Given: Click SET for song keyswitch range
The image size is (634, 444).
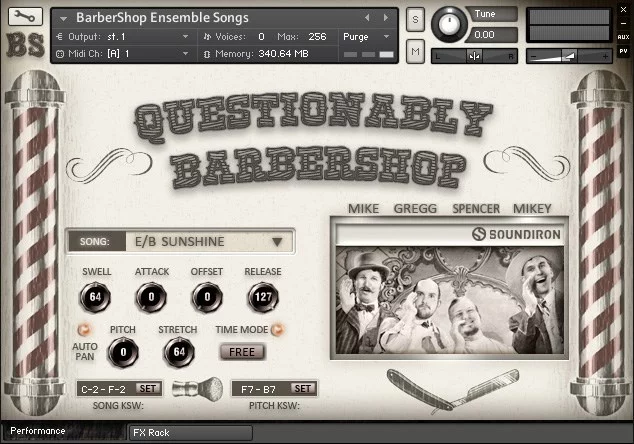Looking at the screenshot, I should [148, 389].
